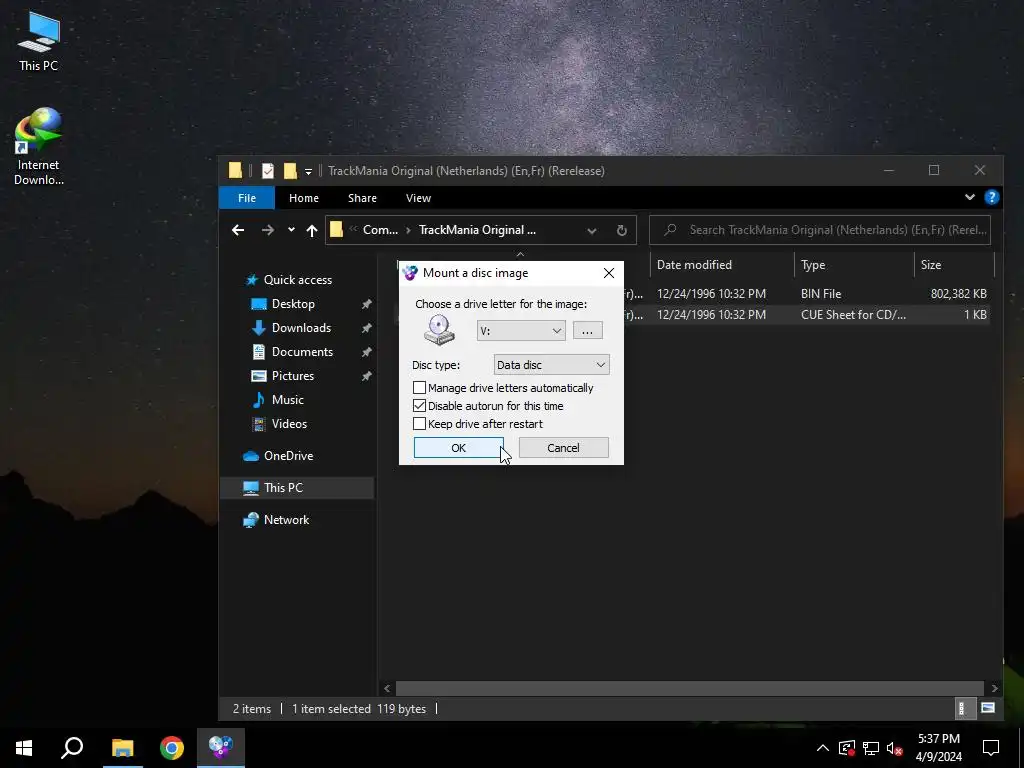Open the notification center icon
This screenshot has width=1024, height=768.
(x=991, y=748)
